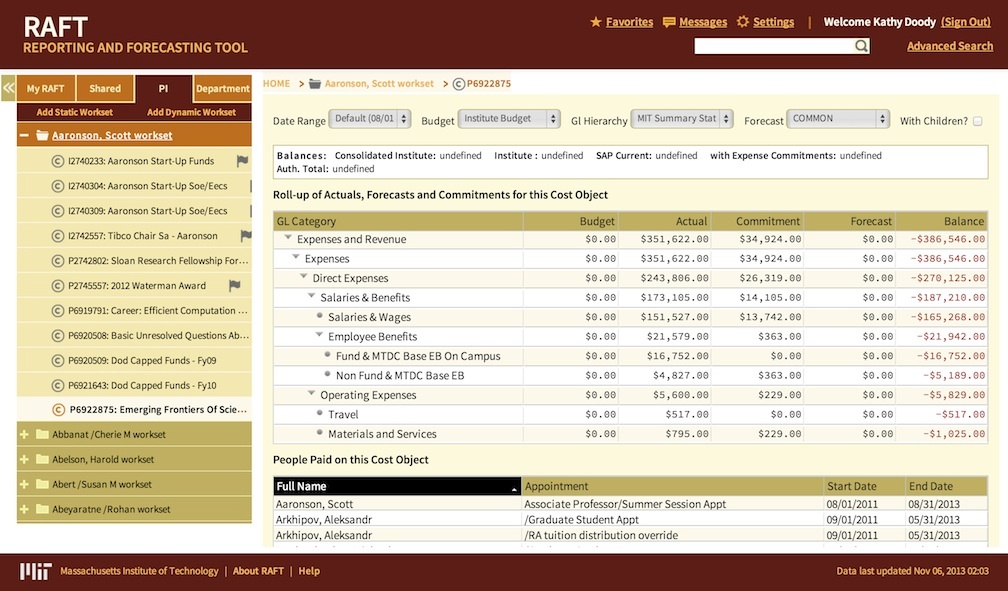Click the folder icon of Aaronson, Scott workset
This screenshot has height=591, width=1008.
(42, 136)
